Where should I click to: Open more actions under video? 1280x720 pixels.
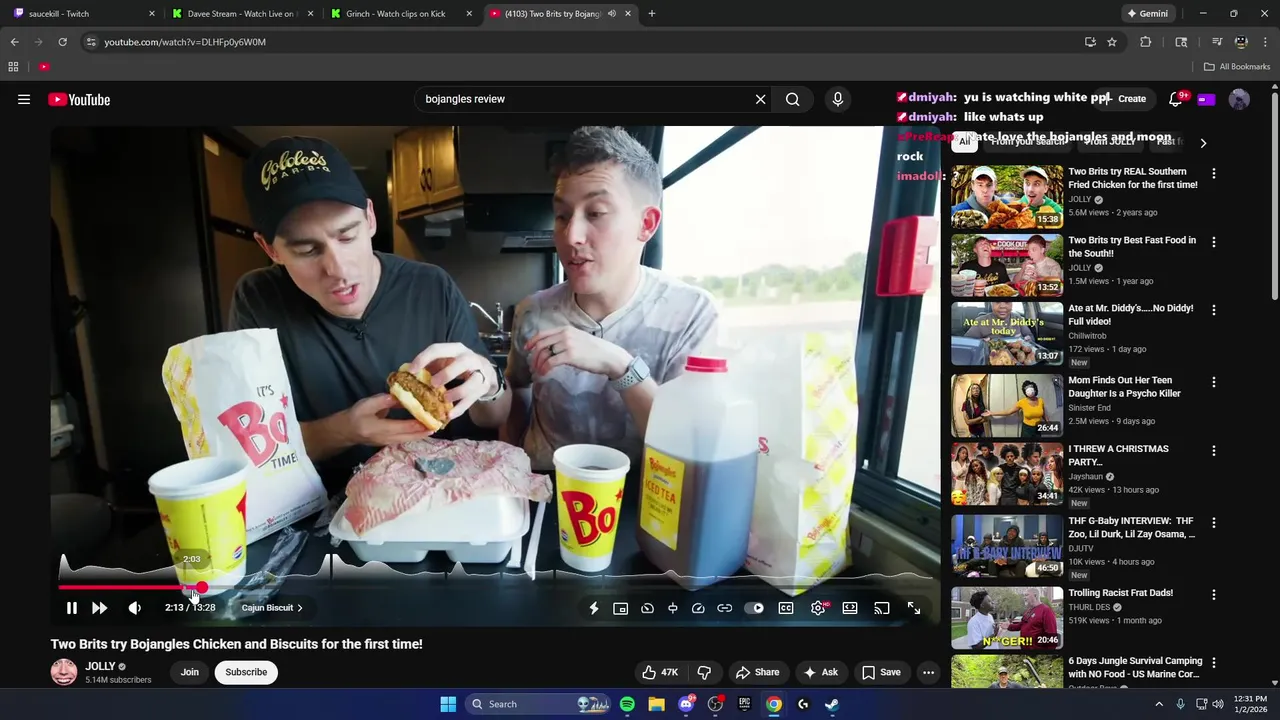coord(928,672)
